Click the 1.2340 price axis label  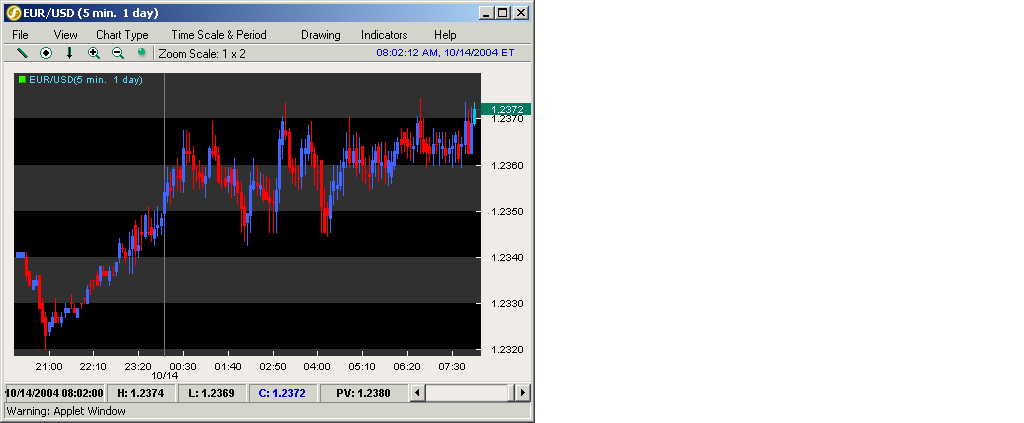[x=507, y=257]
